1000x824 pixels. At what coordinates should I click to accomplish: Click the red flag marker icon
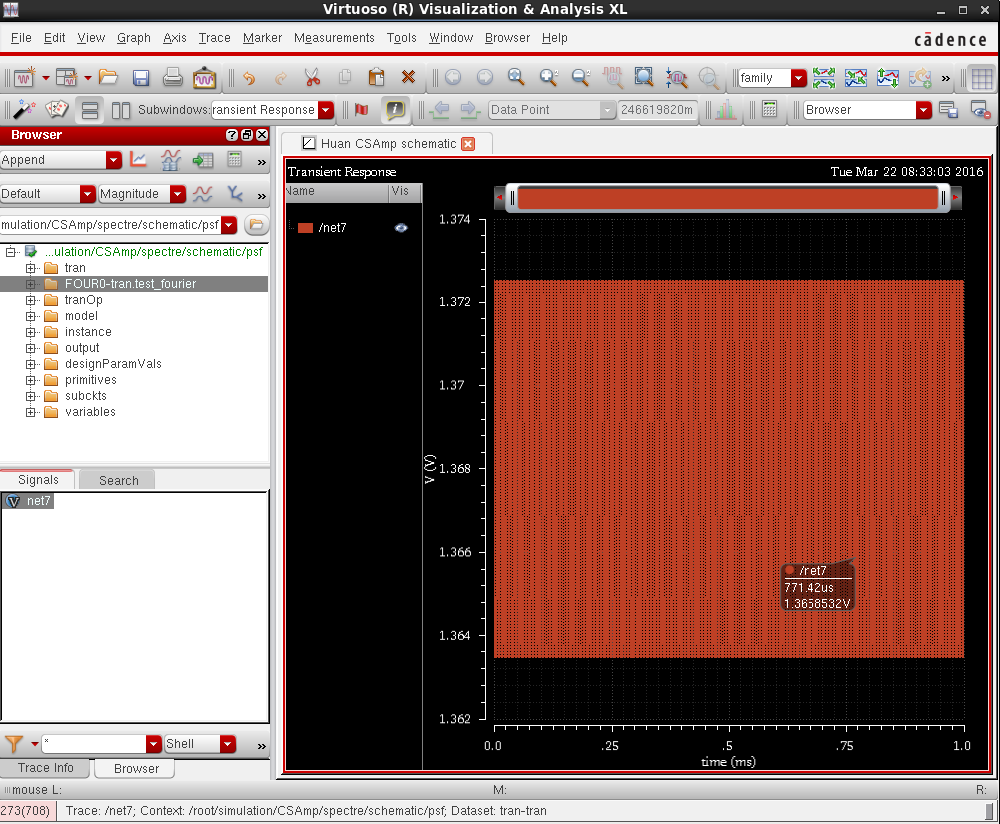[x=361, y=110]
